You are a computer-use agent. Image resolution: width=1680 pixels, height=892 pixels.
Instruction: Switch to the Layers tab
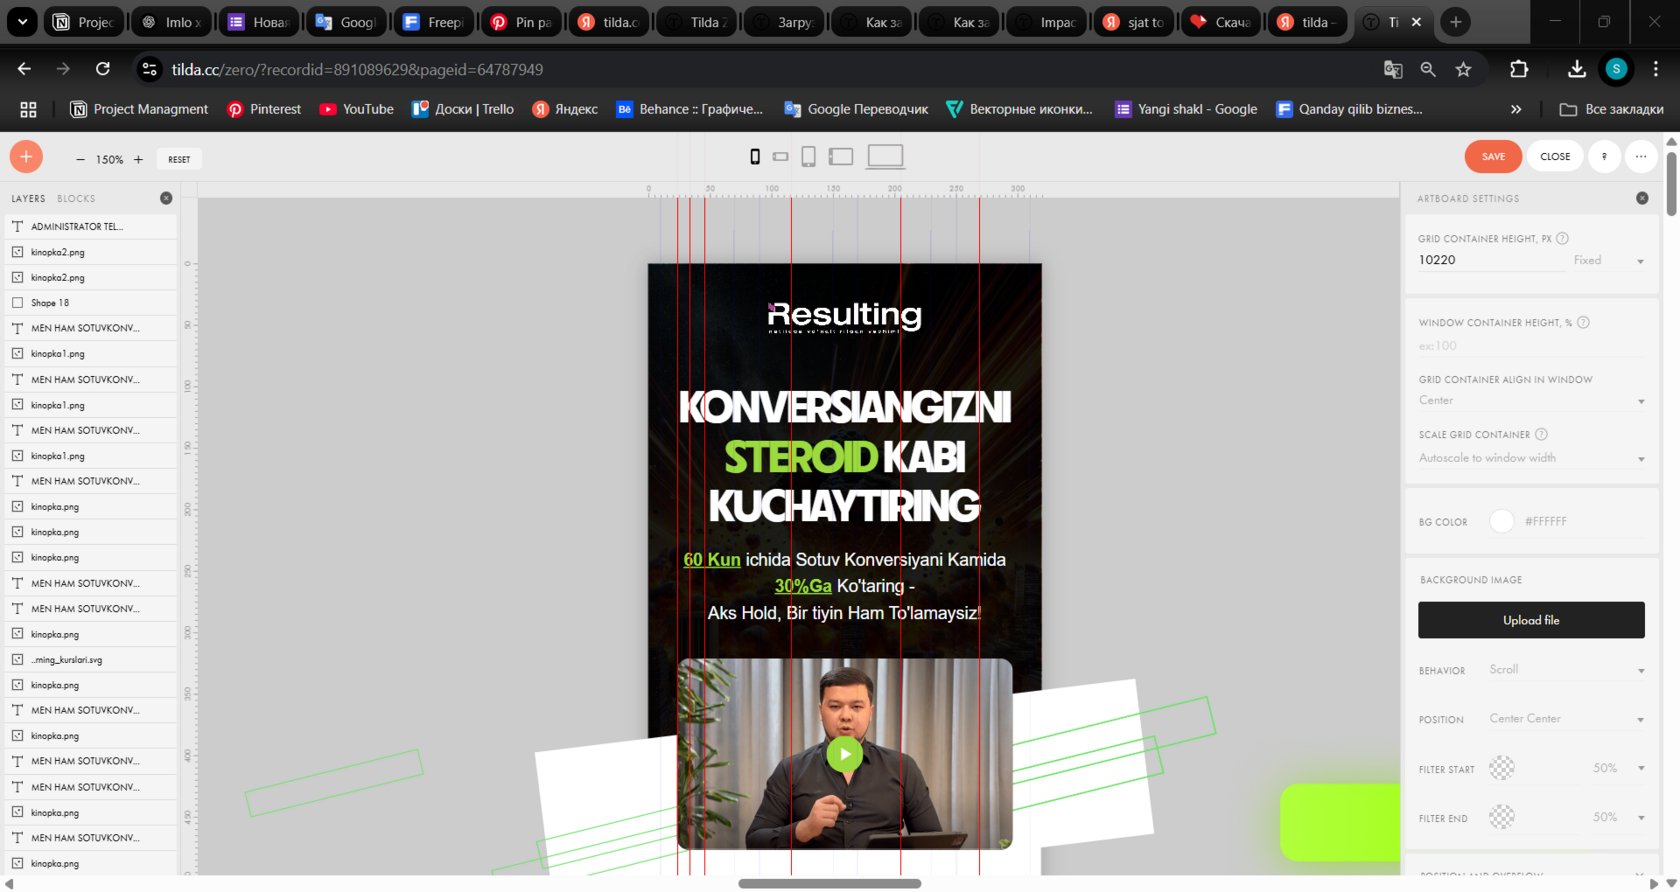[28, 199]
